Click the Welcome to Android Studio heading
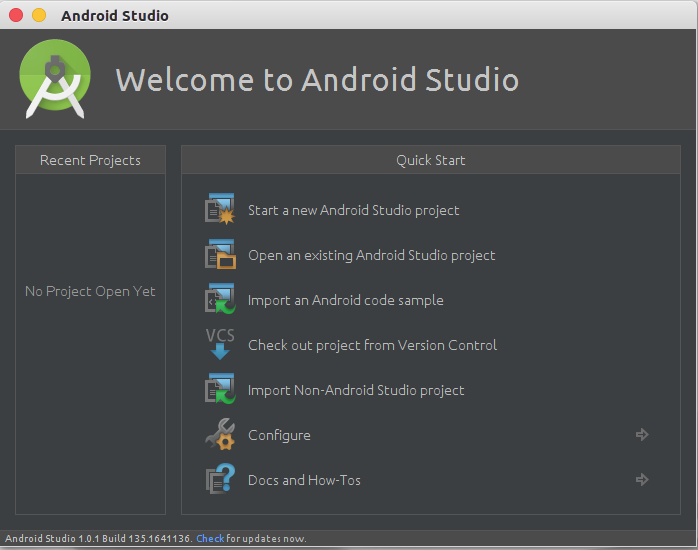Viewport: 698px width, 550px height. point(317,80)
